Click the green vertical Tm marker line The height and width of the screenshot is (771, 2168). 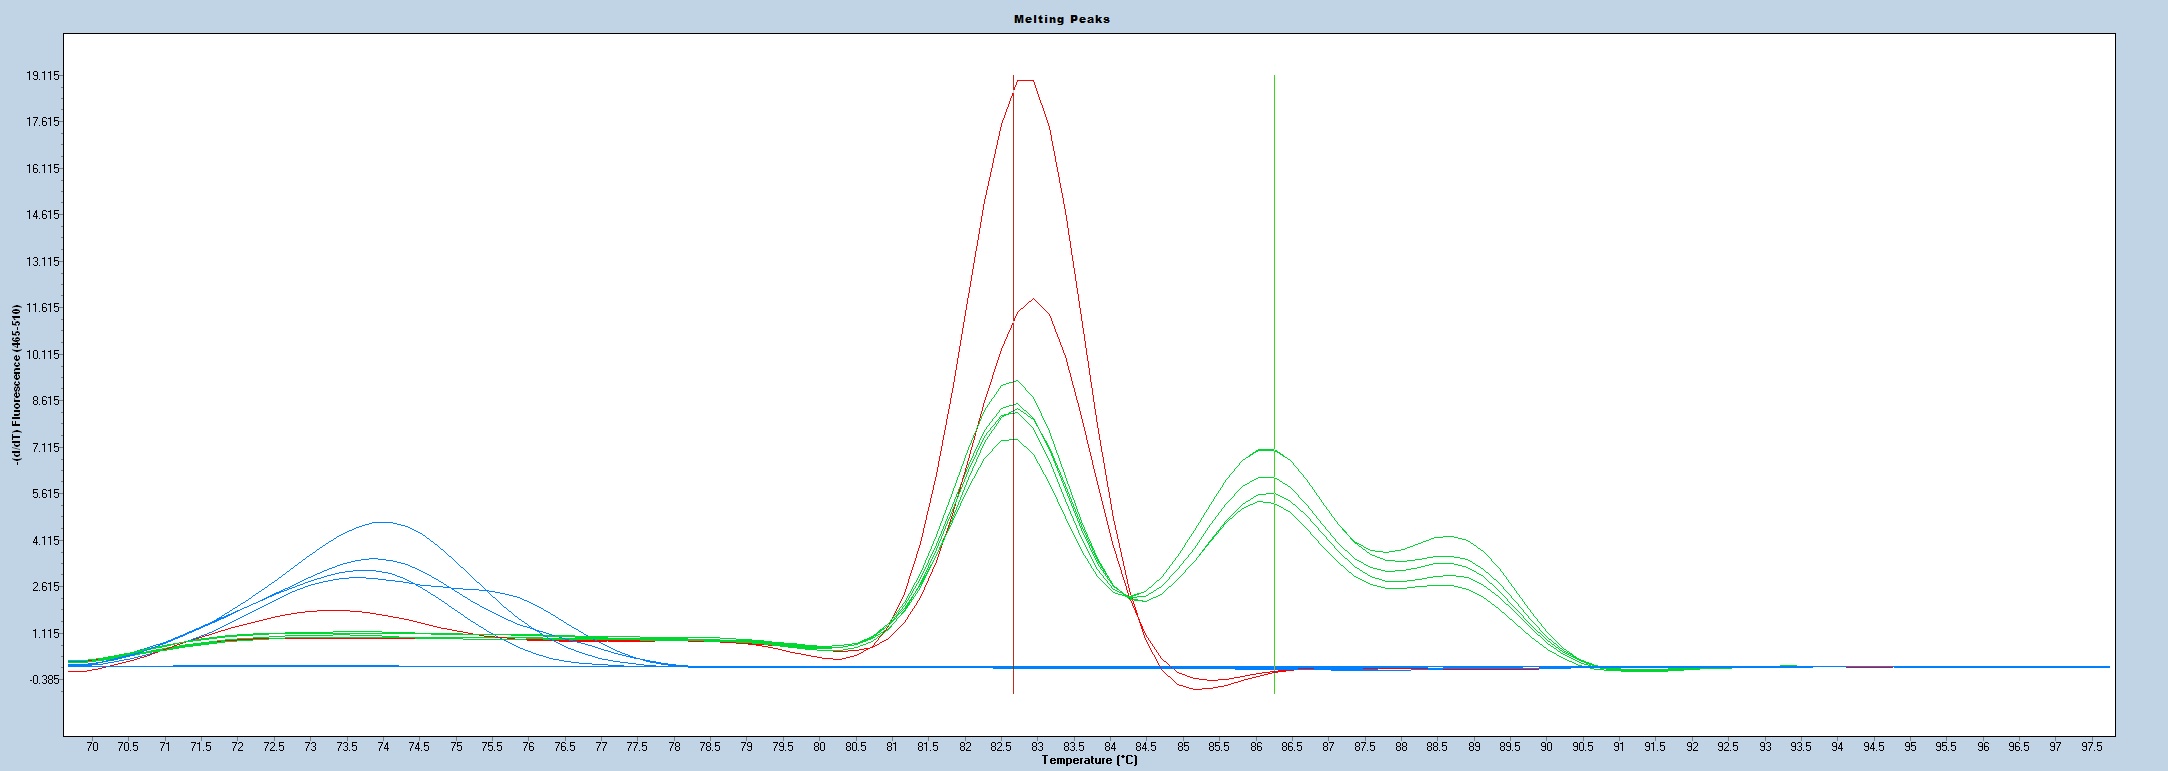[1274, 250]
